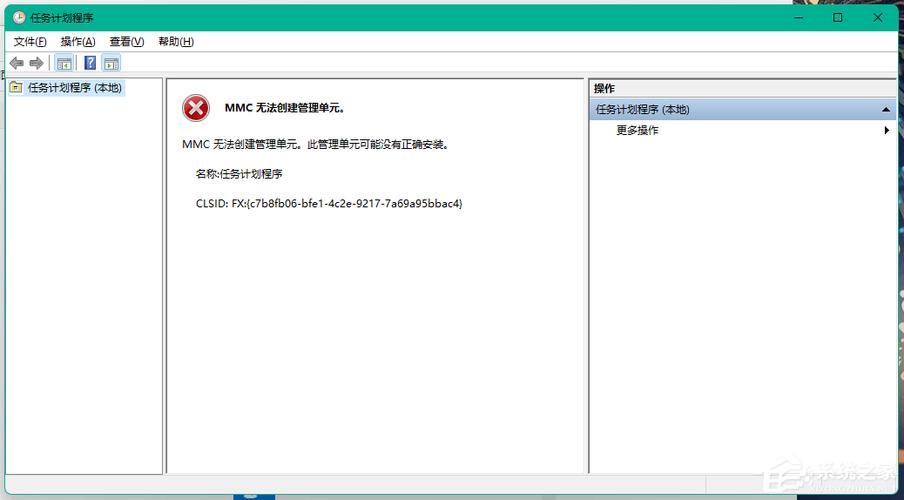Toggle the show/hide action pane icon

pos(111,63)
